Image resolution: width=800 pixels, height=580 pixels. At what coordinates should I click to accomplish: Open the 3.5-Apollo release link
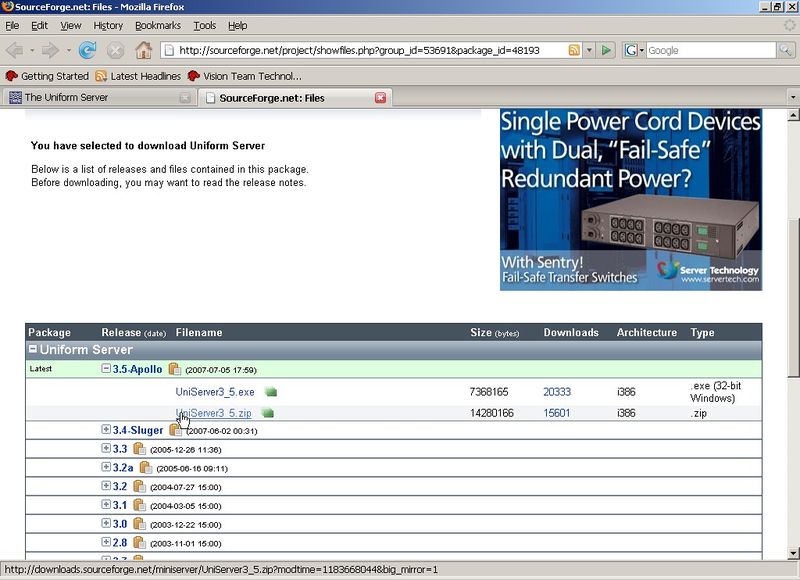137,369
